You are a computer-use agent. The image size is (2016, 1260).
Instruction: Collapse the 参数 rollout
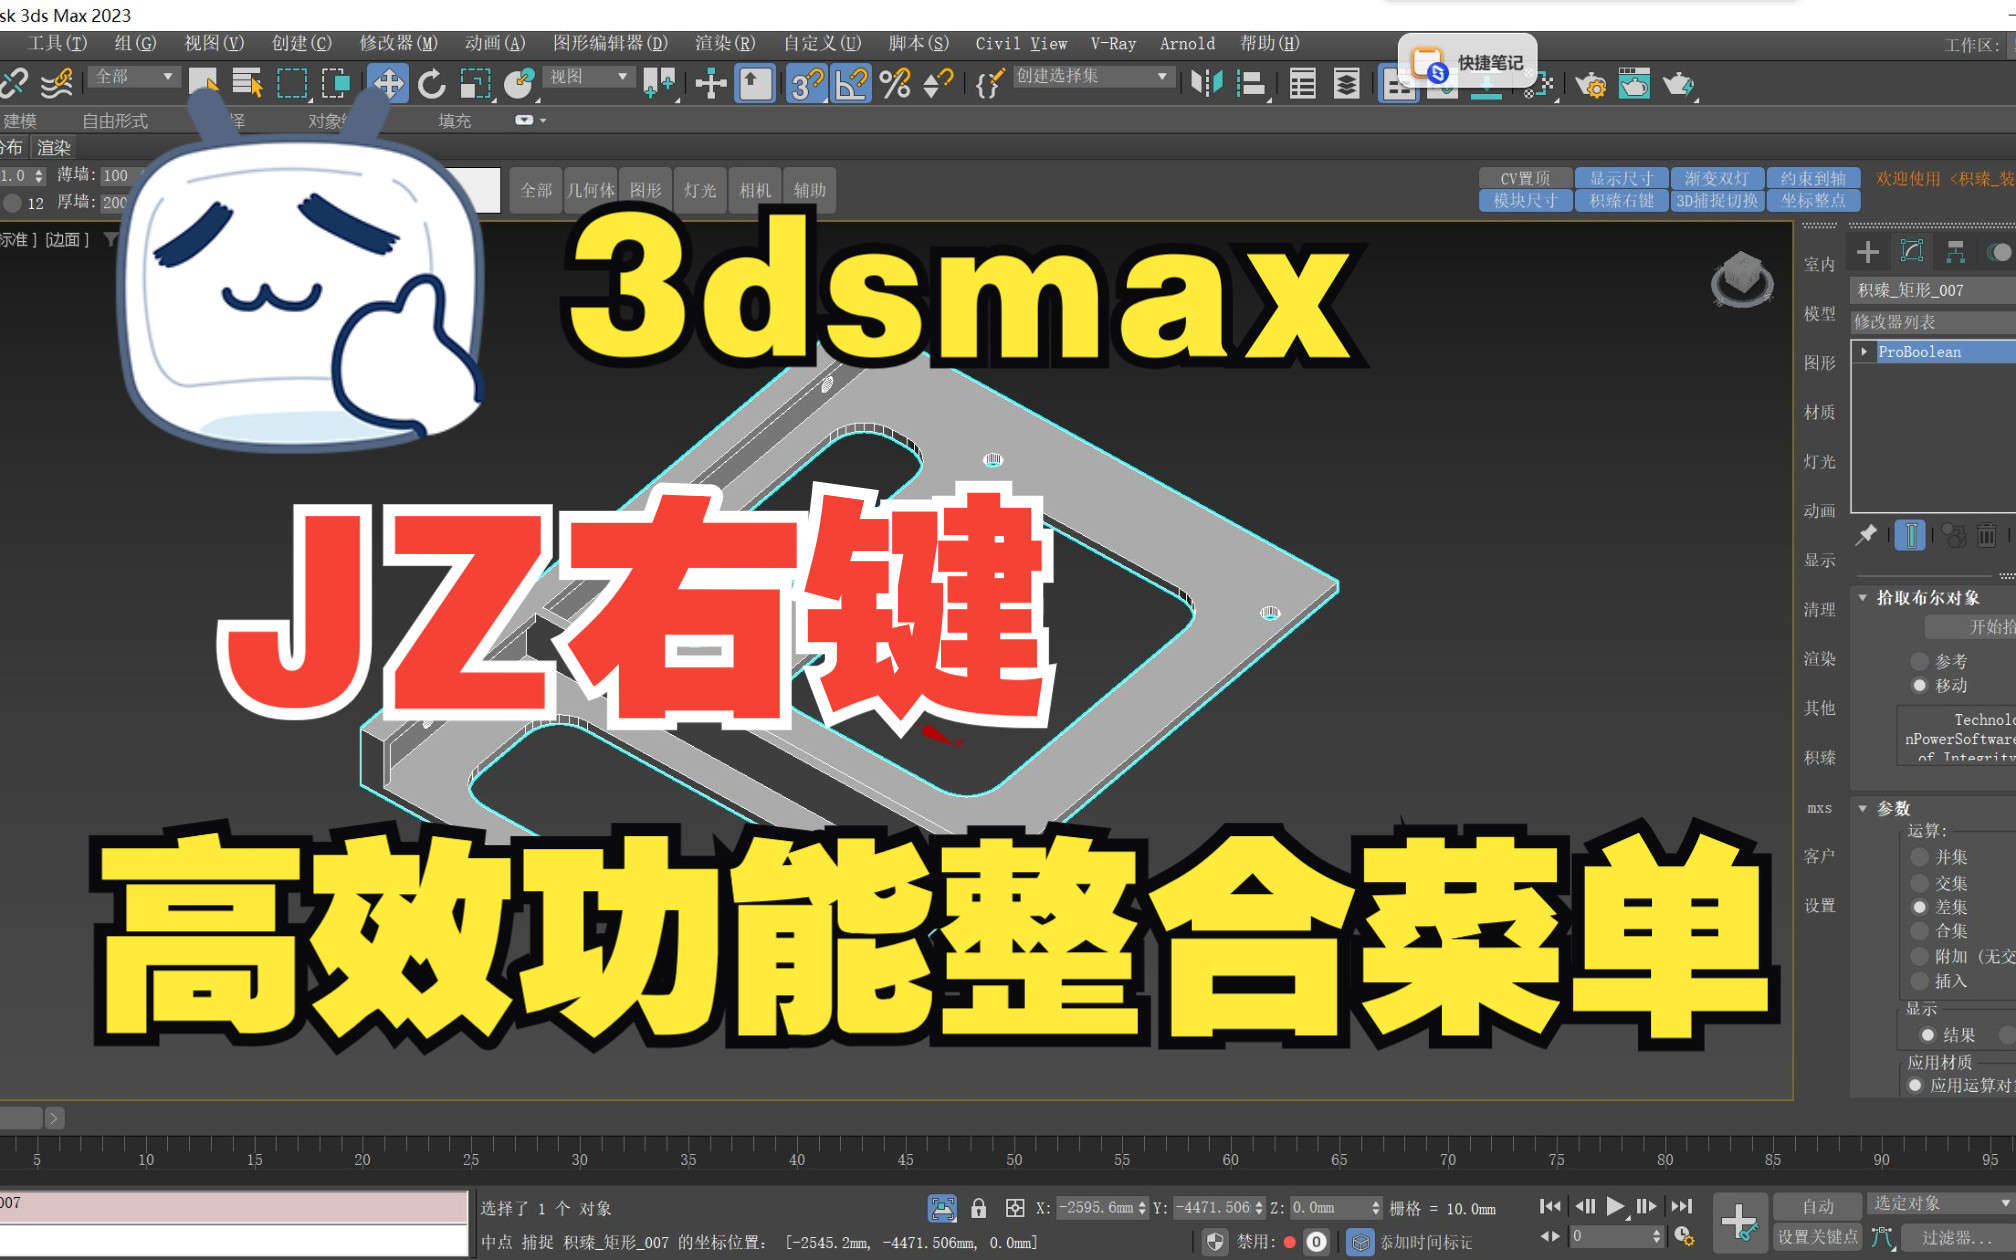1862,808
